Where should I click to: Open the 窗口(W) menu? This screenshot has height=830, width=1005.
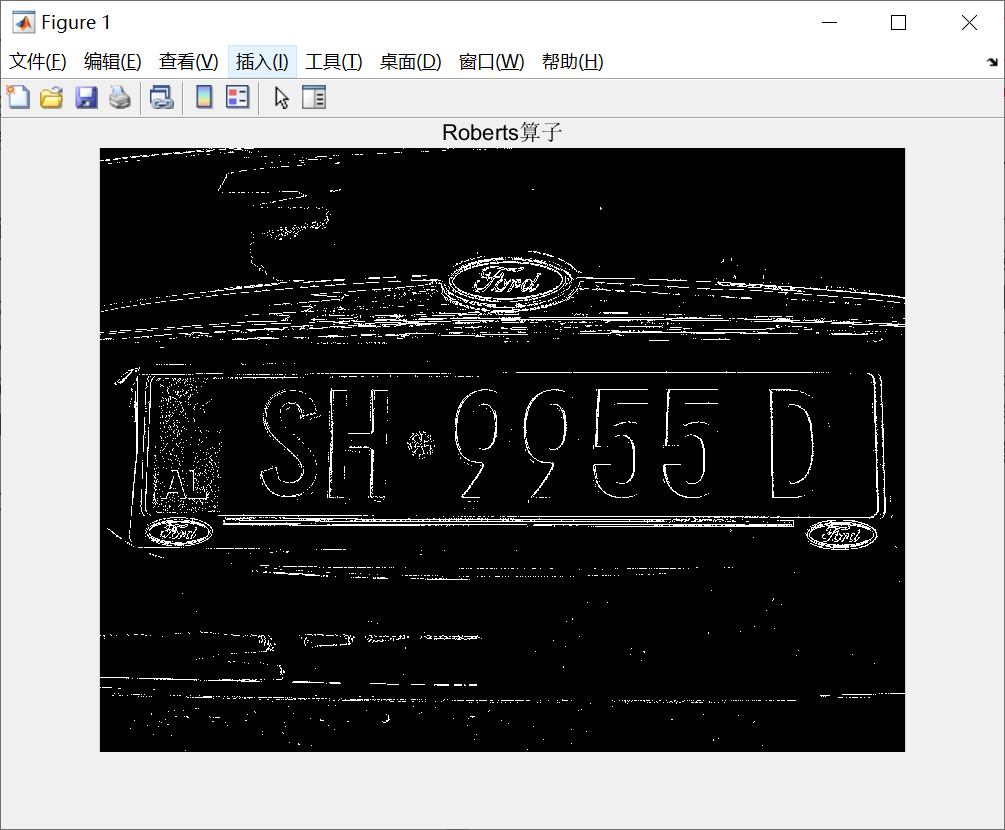[x=492, y=62]
